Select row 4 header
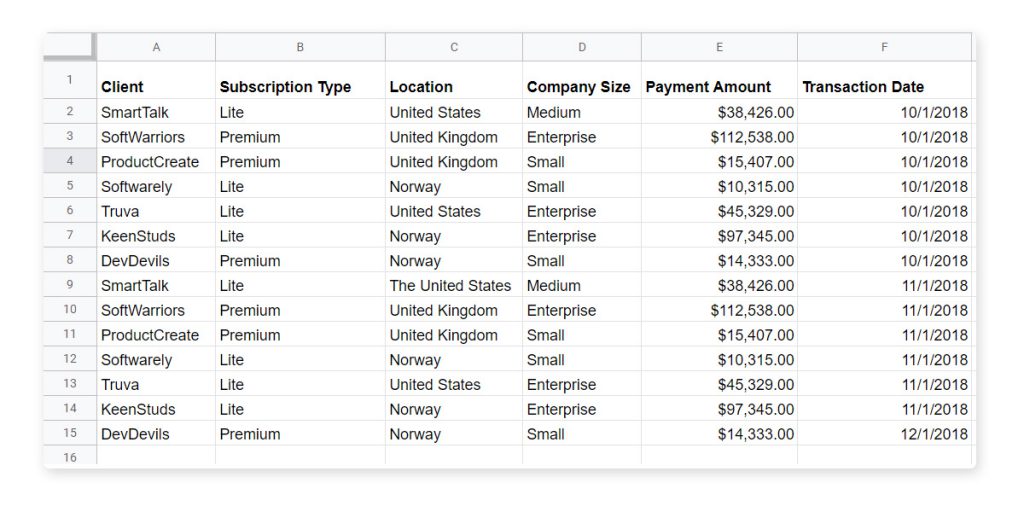This screenshot has height=512, width=1024. pos(70,161)
